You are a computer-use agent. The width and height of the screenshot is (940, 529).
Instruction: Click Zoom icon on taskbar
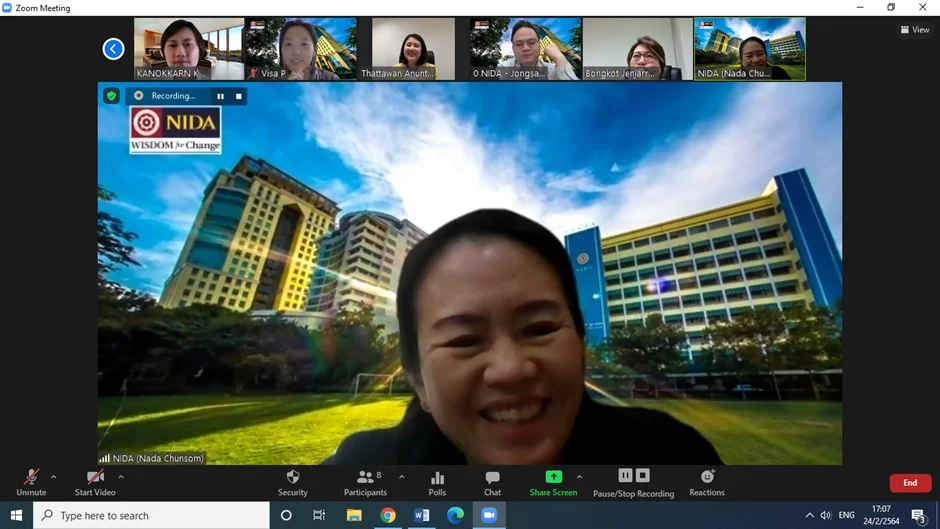coord(489,515)
